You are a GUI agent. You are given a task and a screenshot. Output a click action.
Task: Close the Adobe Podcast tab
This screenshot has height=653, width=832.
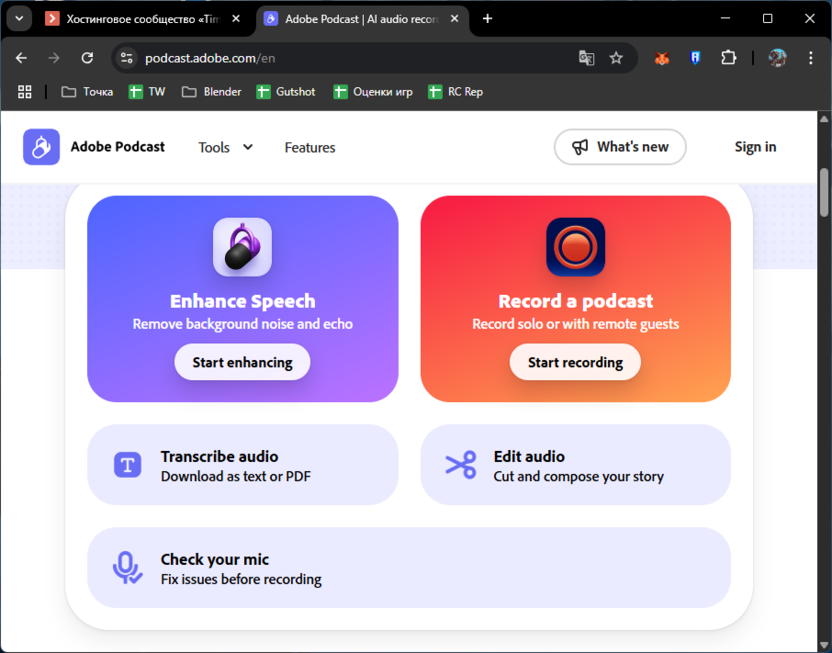point(454,19)
